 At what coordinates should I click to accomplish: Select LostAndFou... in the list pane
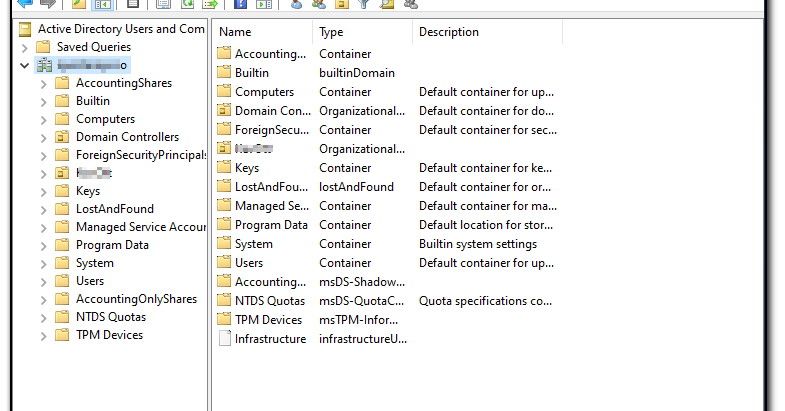tap(271, 187)
